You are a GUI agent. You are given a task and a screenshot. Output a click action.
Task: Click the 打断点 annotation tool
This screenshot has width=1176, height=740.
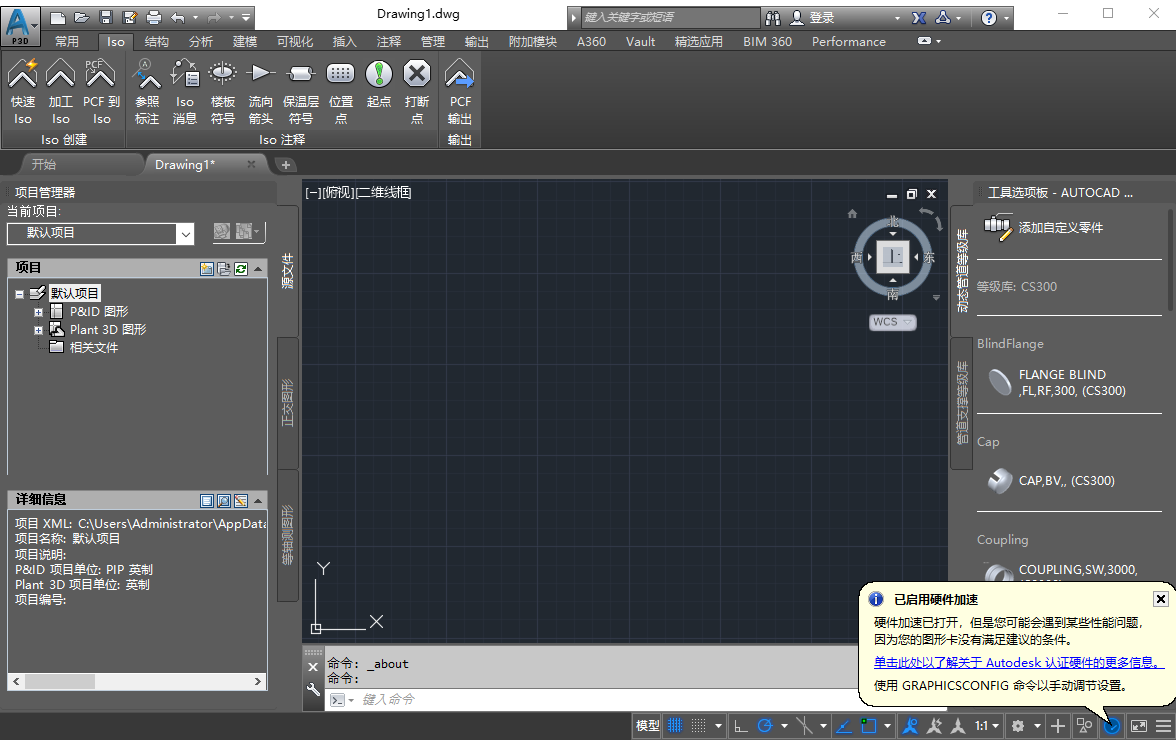pos(417,90)
